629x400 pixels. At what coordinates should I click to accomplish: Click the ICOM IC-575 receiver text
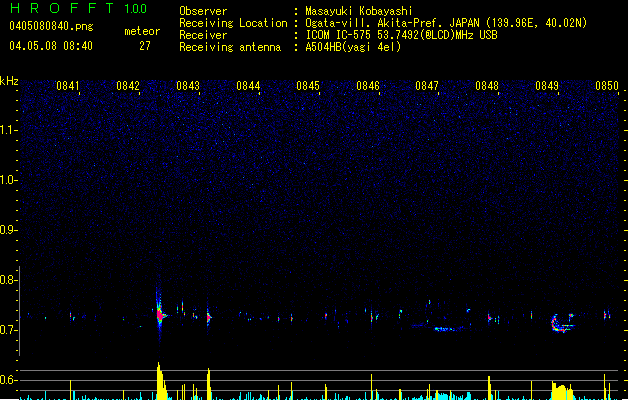[401, 35]
